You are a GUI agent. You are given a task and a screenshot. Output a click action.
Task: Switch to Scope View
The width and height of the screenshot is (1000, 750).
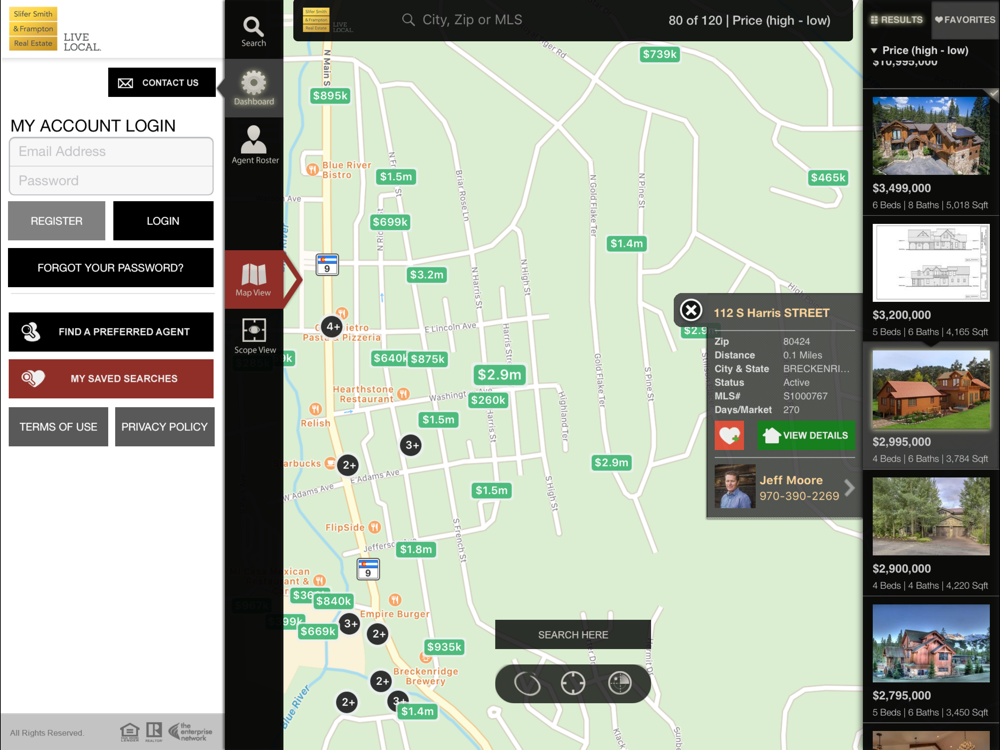pyautogui.click(x=254, y=336)
